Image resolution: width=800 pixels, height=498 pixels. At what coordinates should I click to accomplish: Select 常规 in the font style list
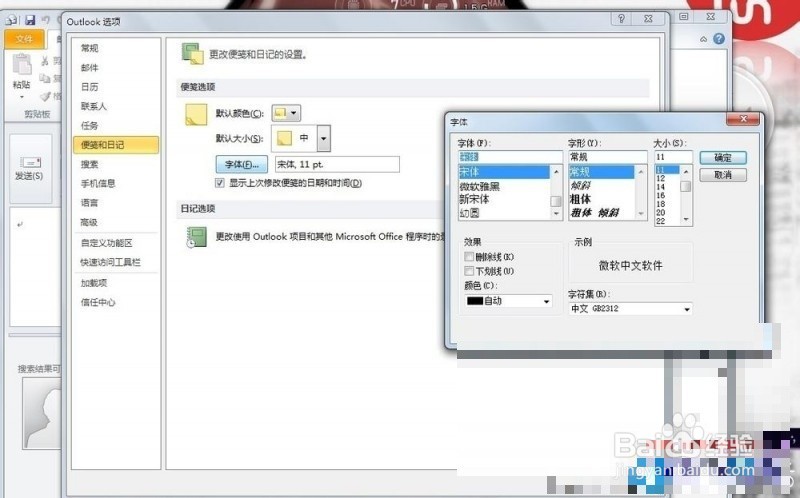(x=602, y=172)
